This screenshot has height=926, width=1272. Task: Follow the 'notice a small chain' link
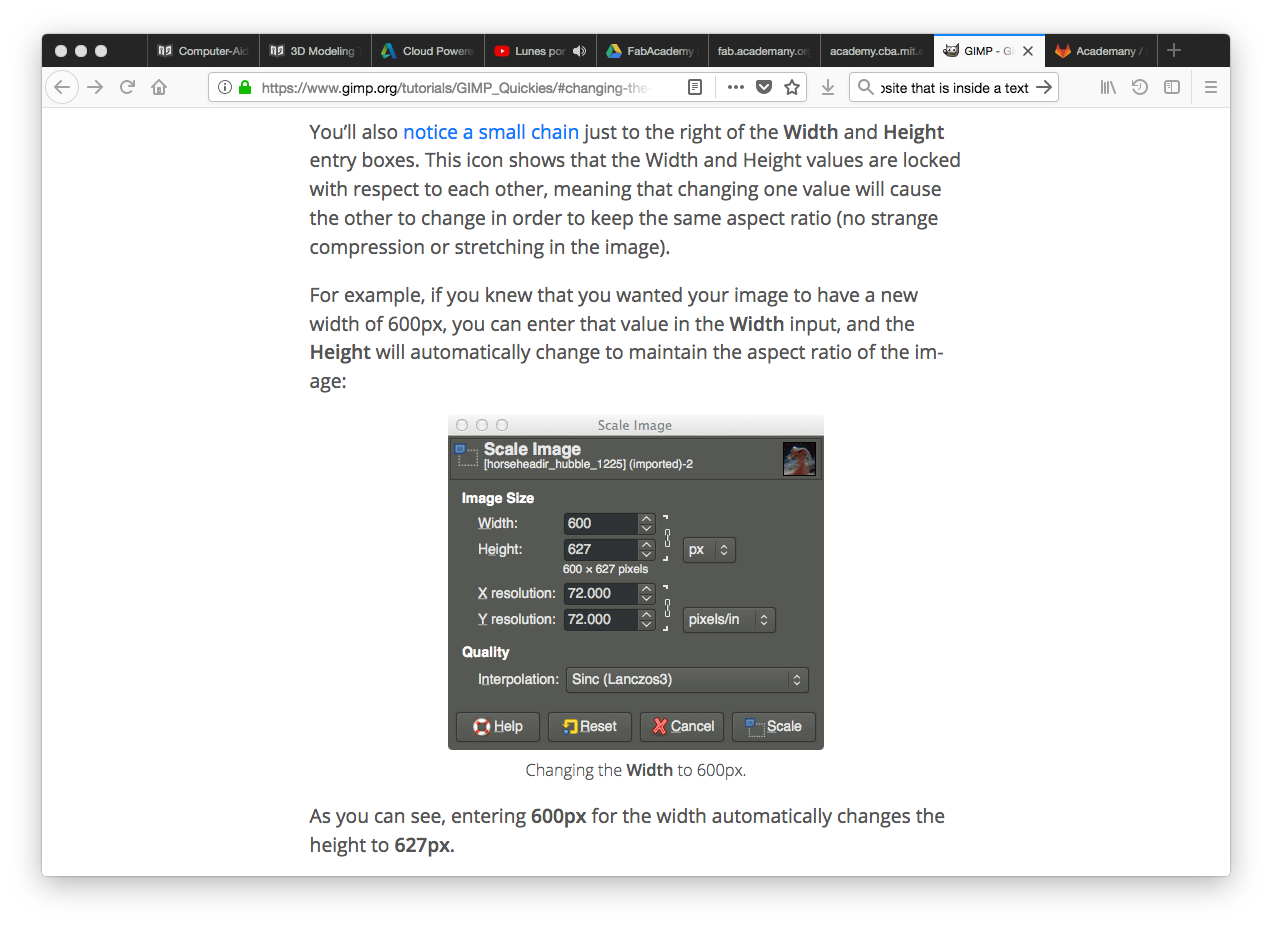point(491,132)
